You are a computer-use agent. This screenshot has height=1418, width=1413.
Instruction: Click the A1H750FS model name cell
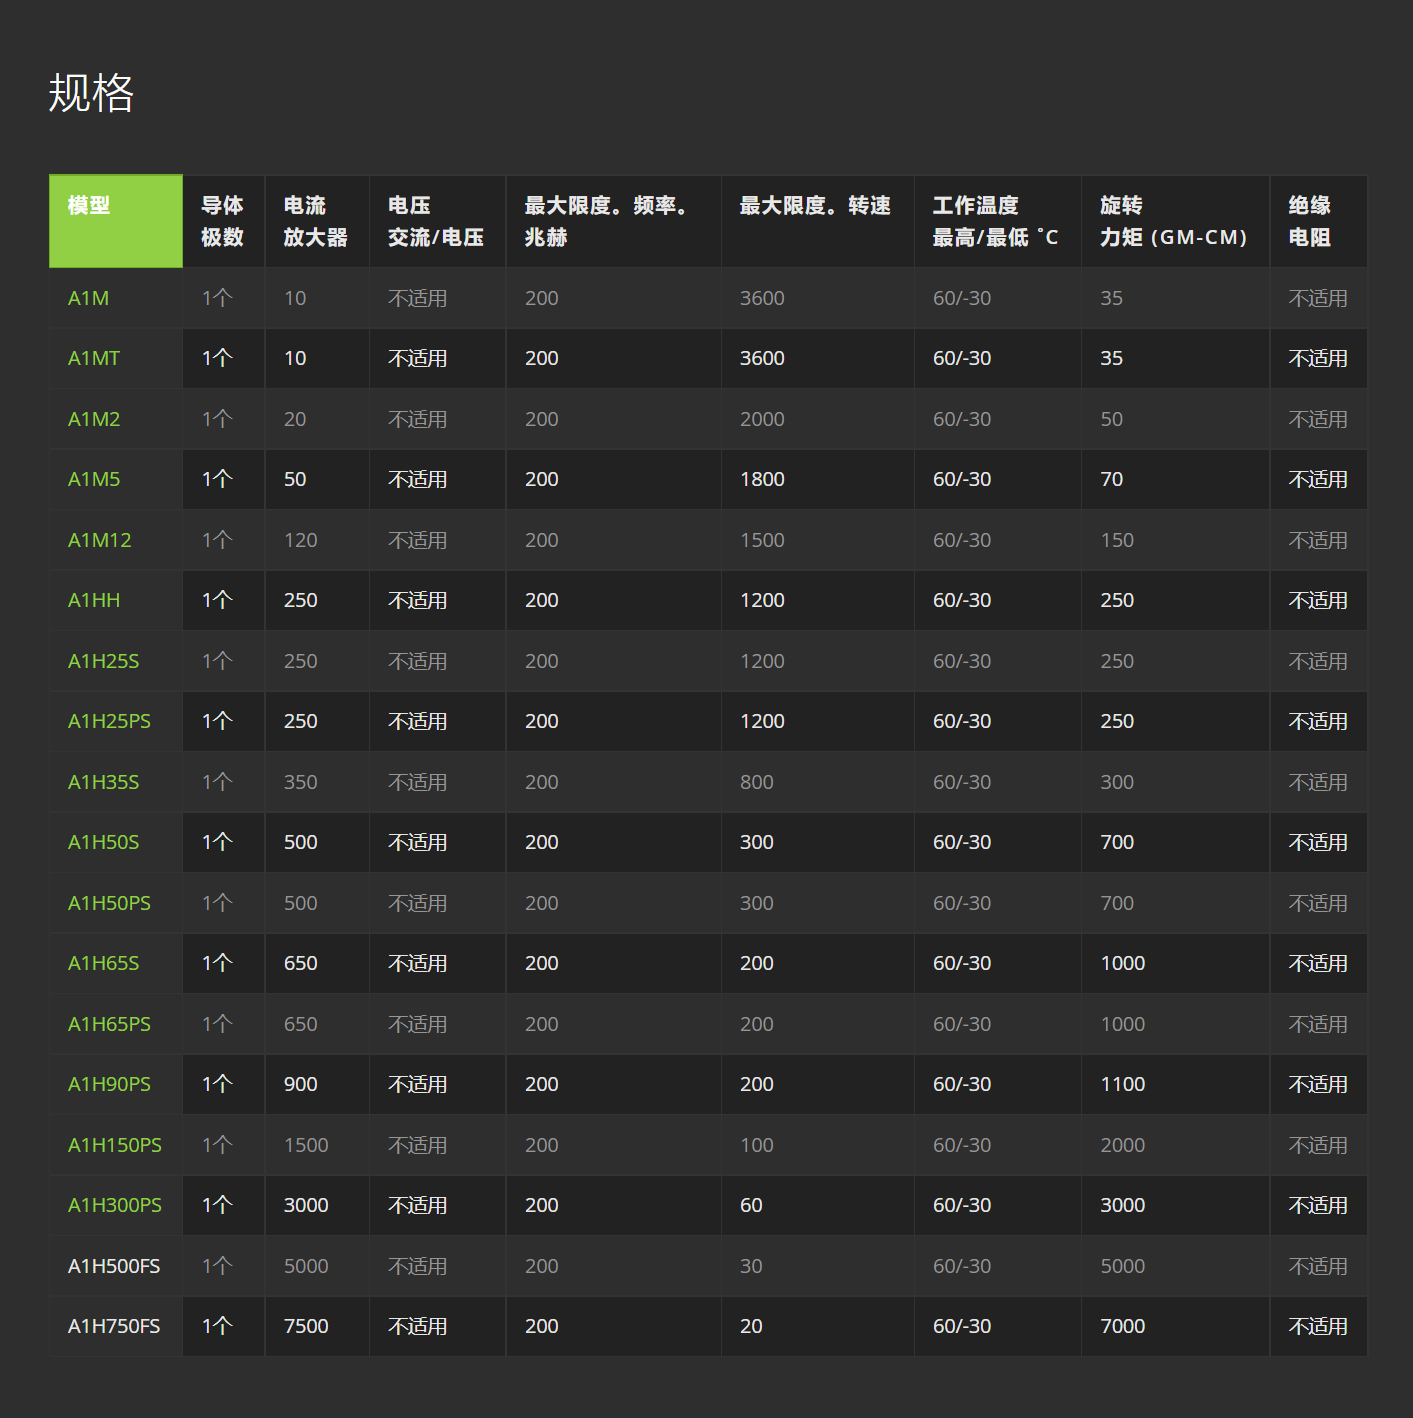tap(114, 1326)
